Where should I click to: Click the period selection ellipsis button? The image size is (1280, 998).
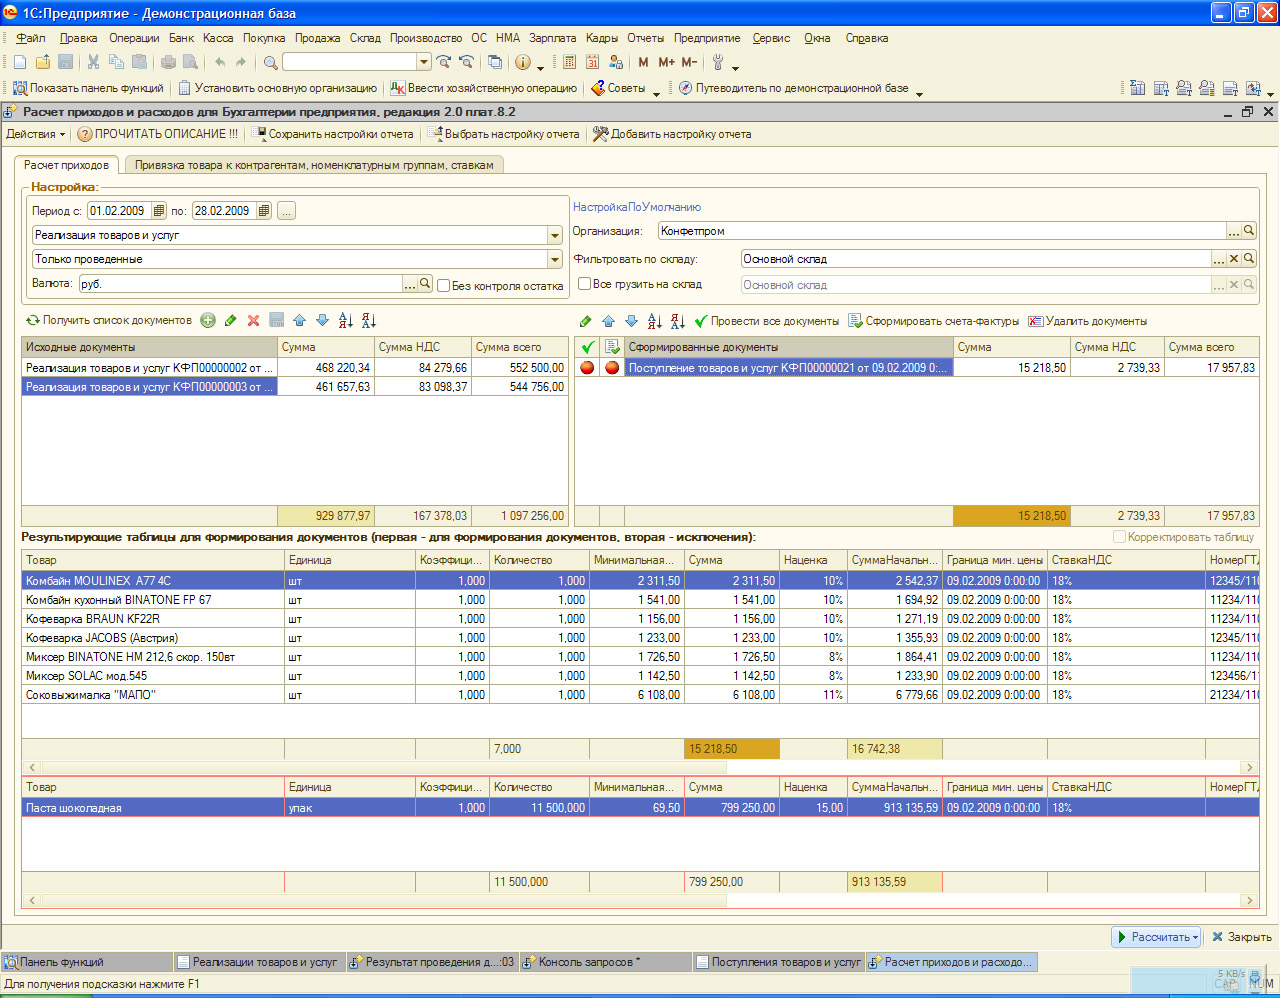pyautogui.click(x=286, y=211)
